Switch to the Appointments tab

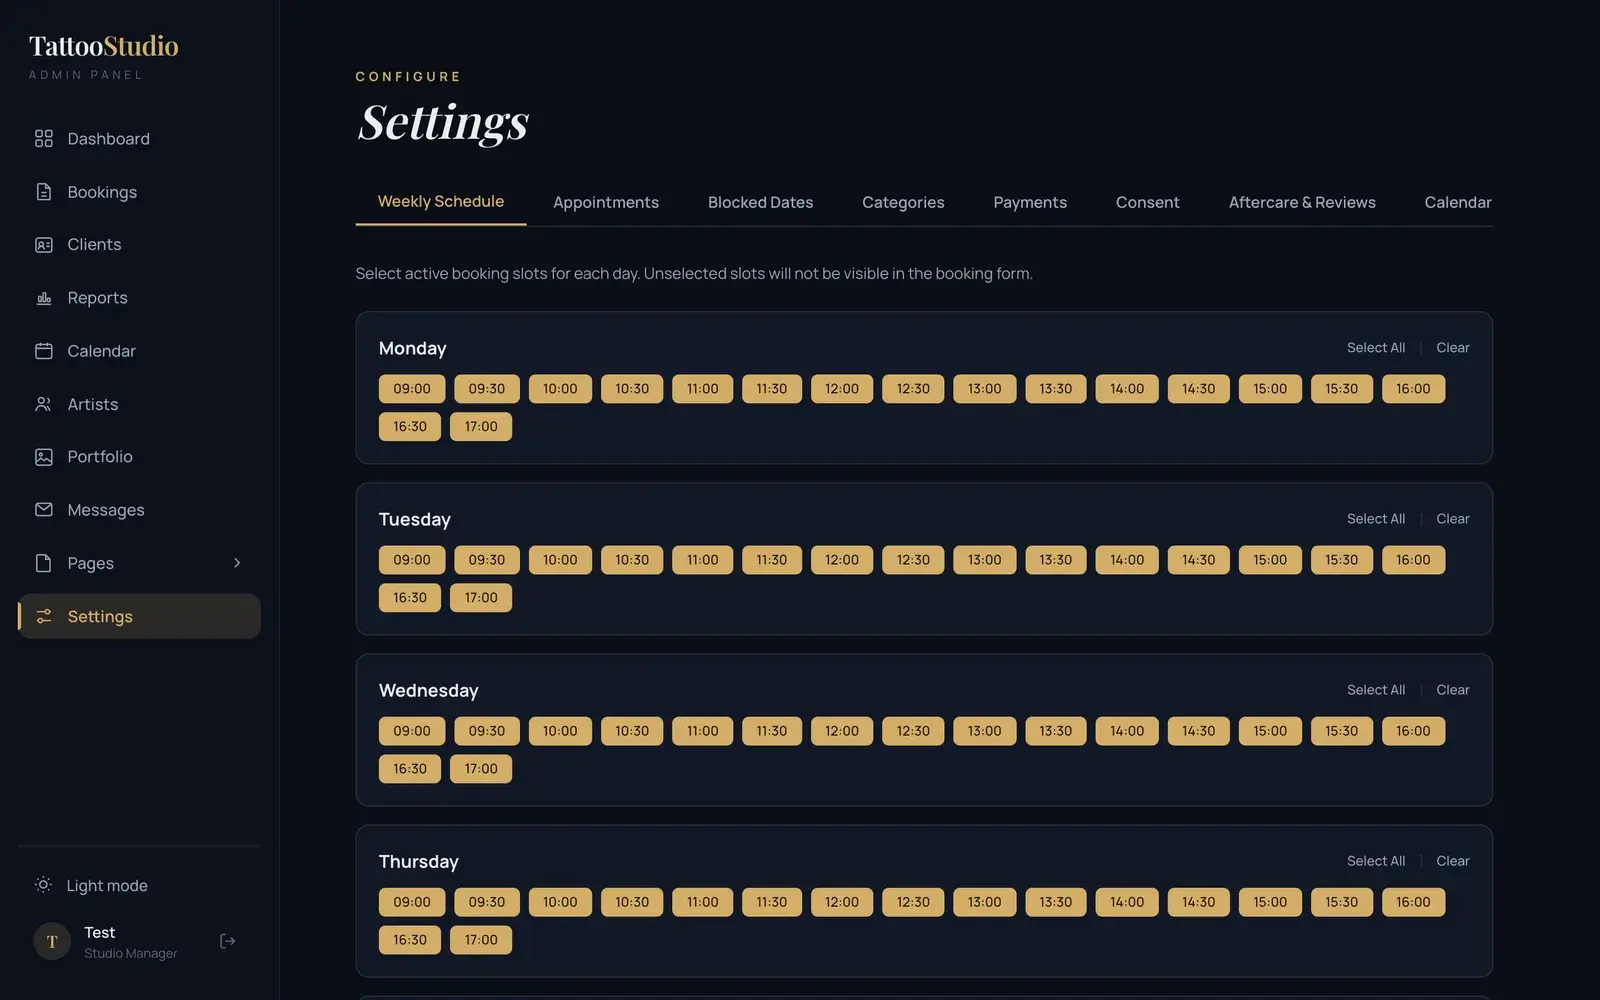(606, 202)
